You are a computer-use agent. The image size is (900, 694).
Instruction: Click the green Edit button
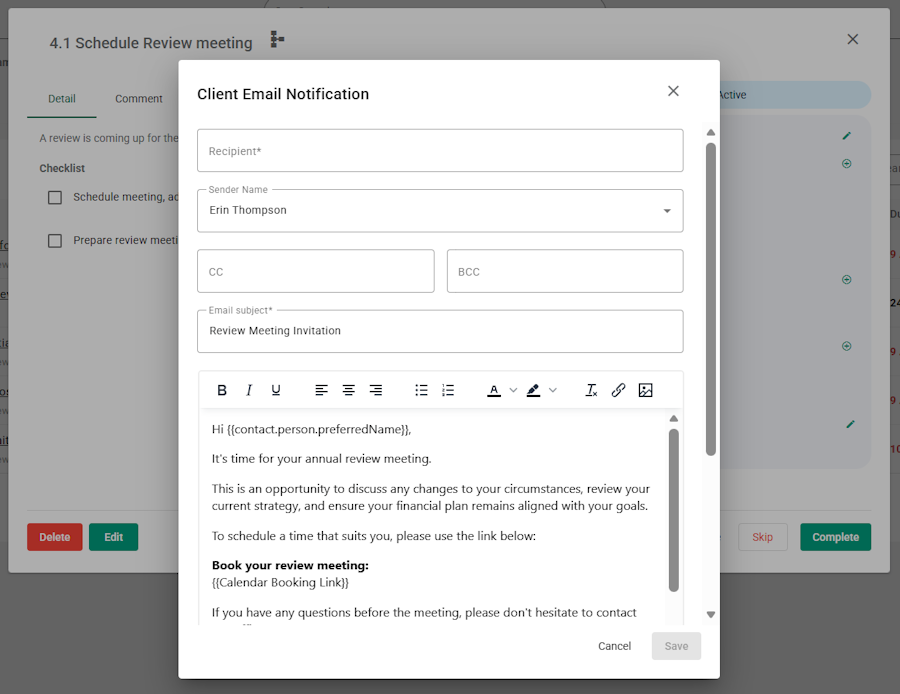tap(113, 537)
